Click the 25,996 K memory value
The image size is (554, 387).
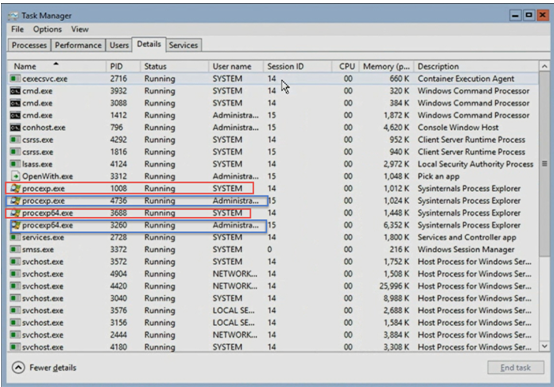(x=394, y=286)
